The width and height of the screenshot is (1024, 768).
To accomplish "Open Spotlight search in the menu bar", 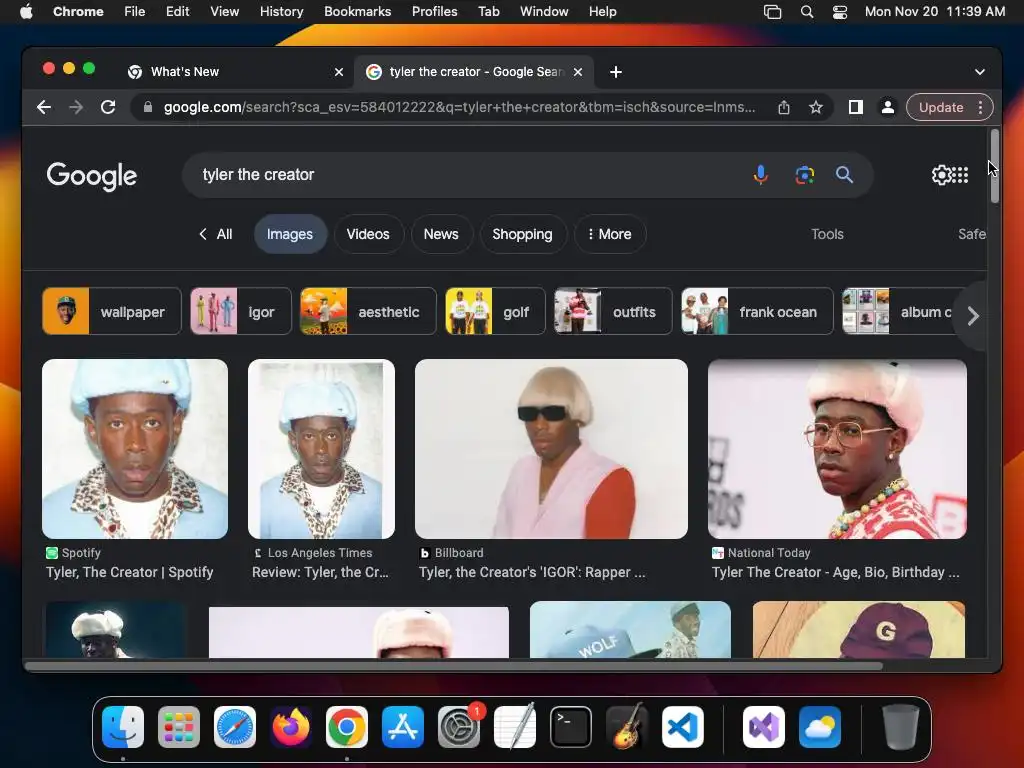I will click(807, 12).
